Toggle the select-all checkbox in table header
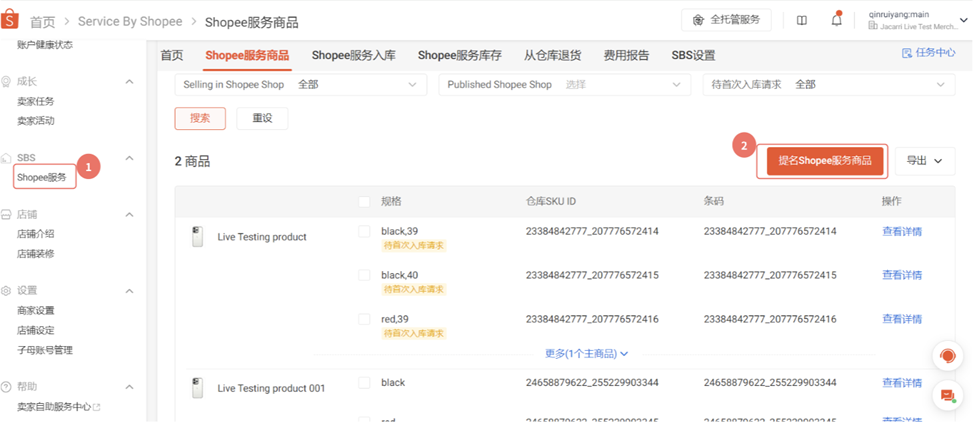This screenshot has width=975, height=433. (x=365, y=202)
